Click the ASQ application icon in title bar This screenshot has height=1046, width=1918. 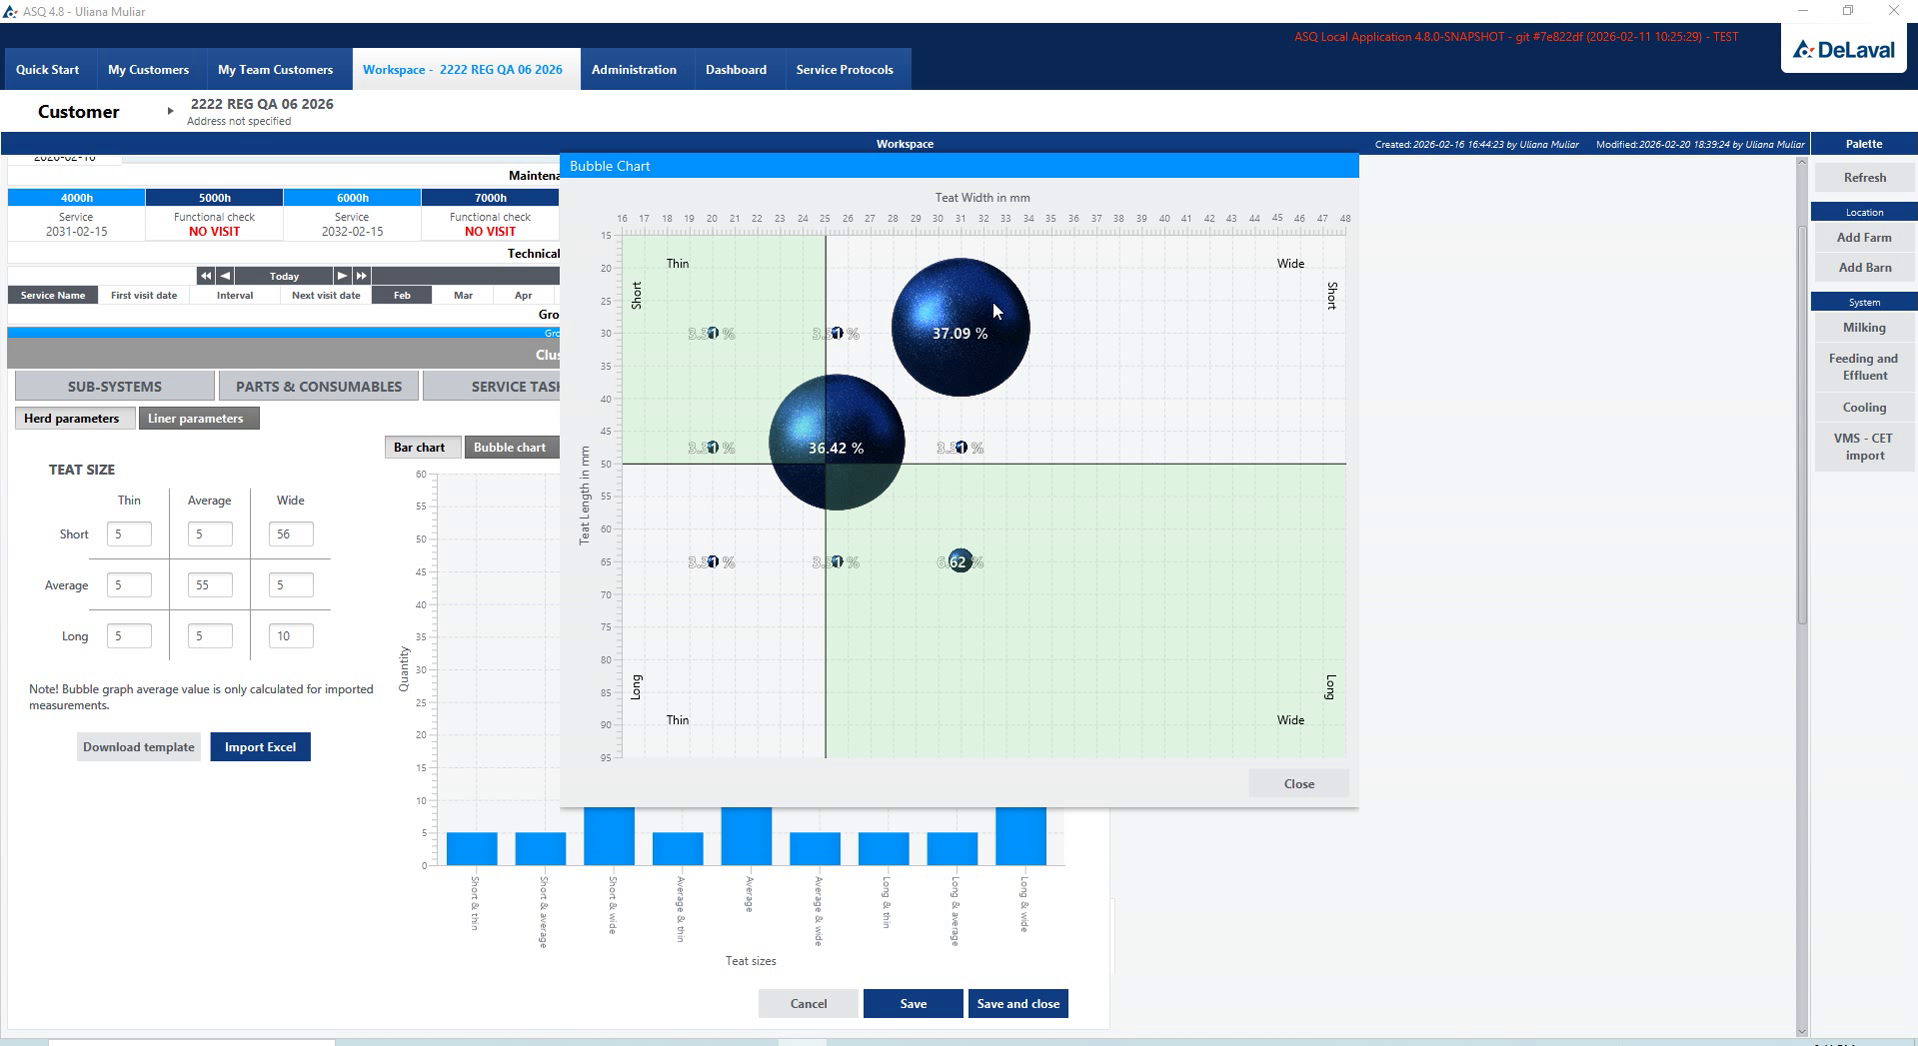(x=10, y=11)
